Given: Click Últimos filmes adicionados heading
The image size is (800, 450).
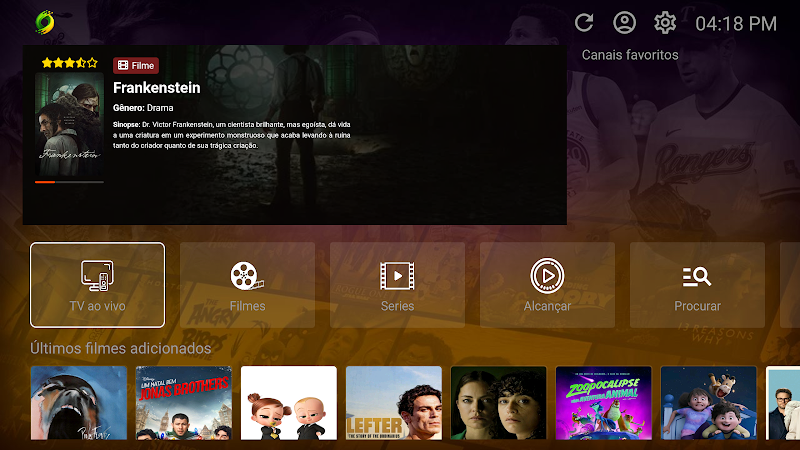Looking at the screenshot, I should [120, 348].
